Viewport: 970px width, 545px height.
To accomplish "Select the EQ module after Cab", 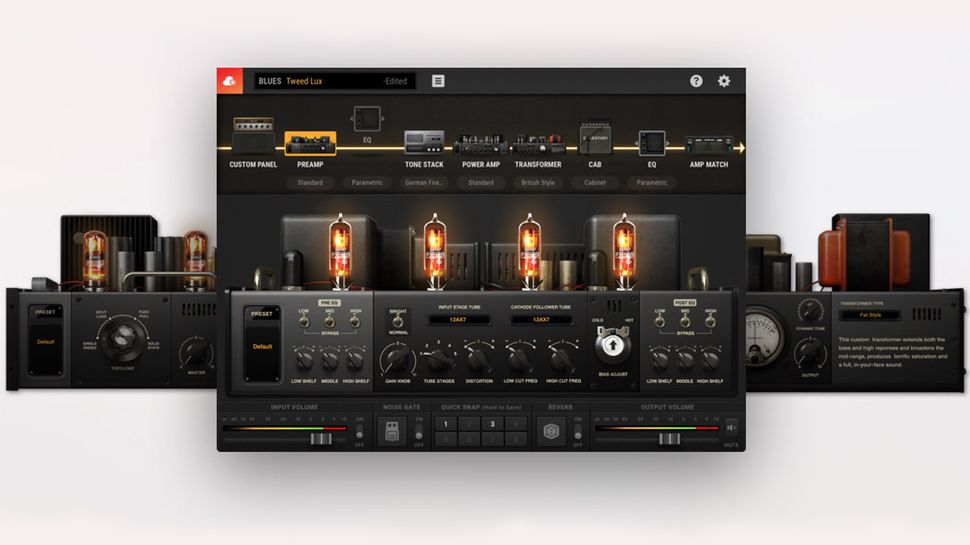I will 651,144.
